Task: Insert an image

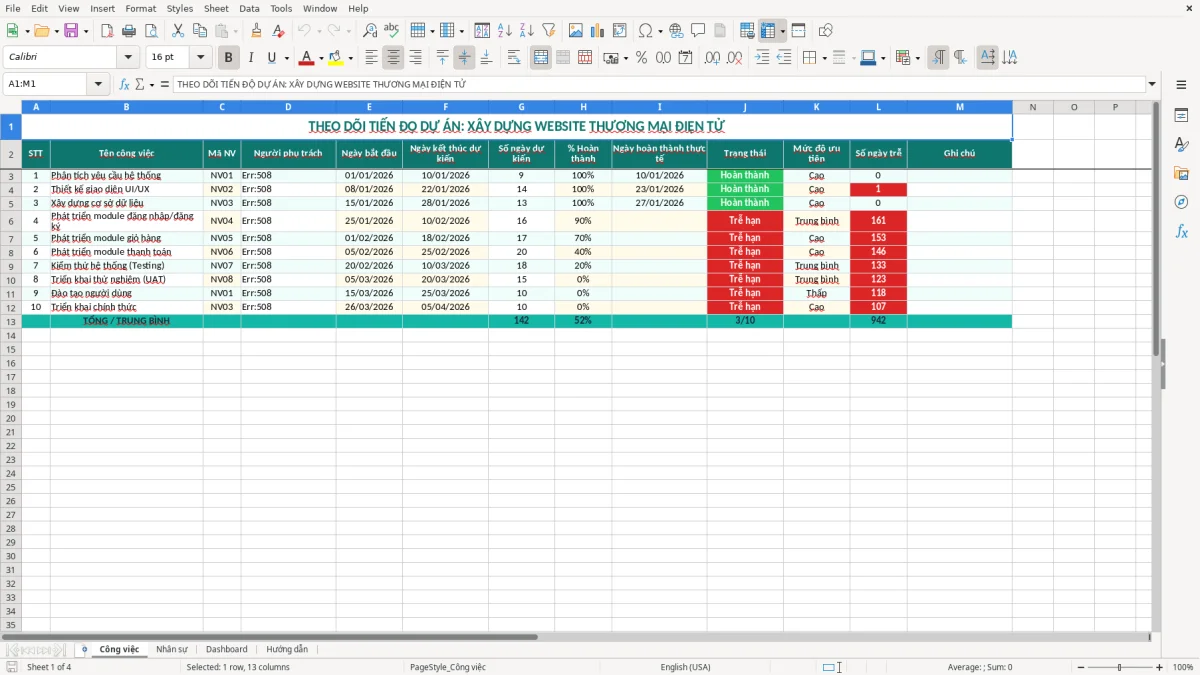Action: [x=575, y=31]
